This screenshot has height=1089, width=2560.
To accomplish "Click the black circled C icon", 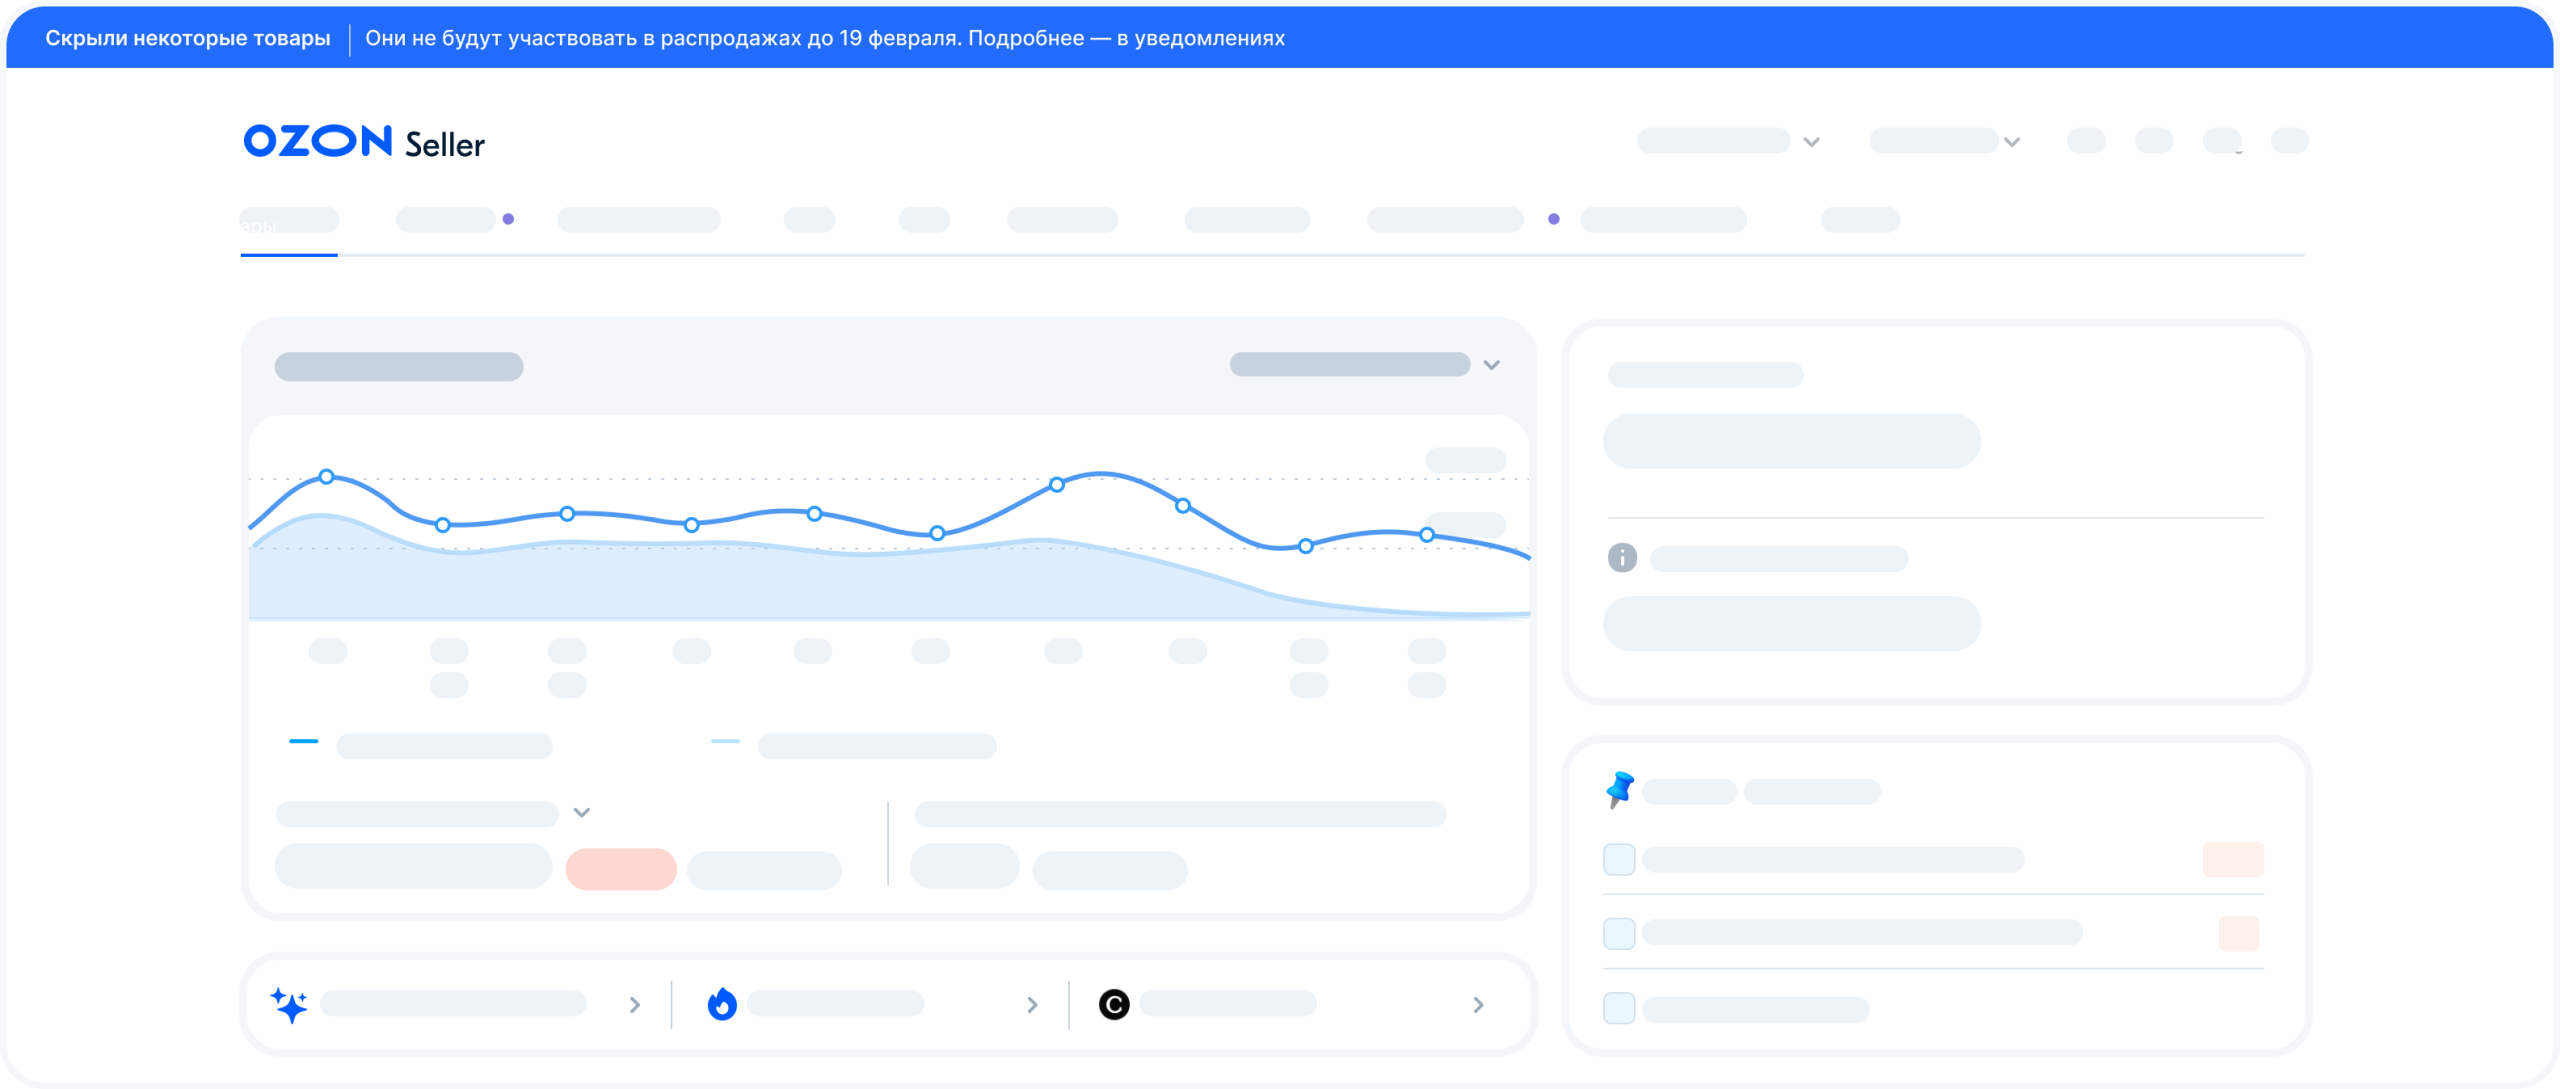I will [1114, 1004].
